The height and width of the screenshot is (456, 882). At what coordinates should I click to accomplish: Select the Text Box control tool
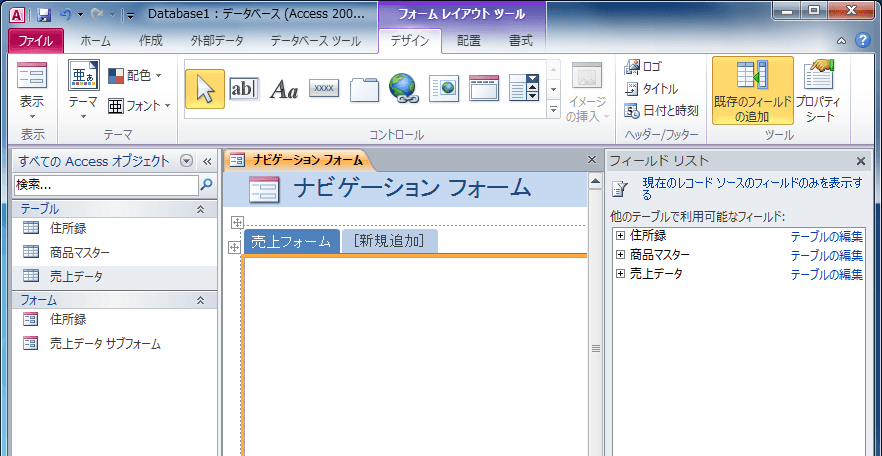[245, 89]
